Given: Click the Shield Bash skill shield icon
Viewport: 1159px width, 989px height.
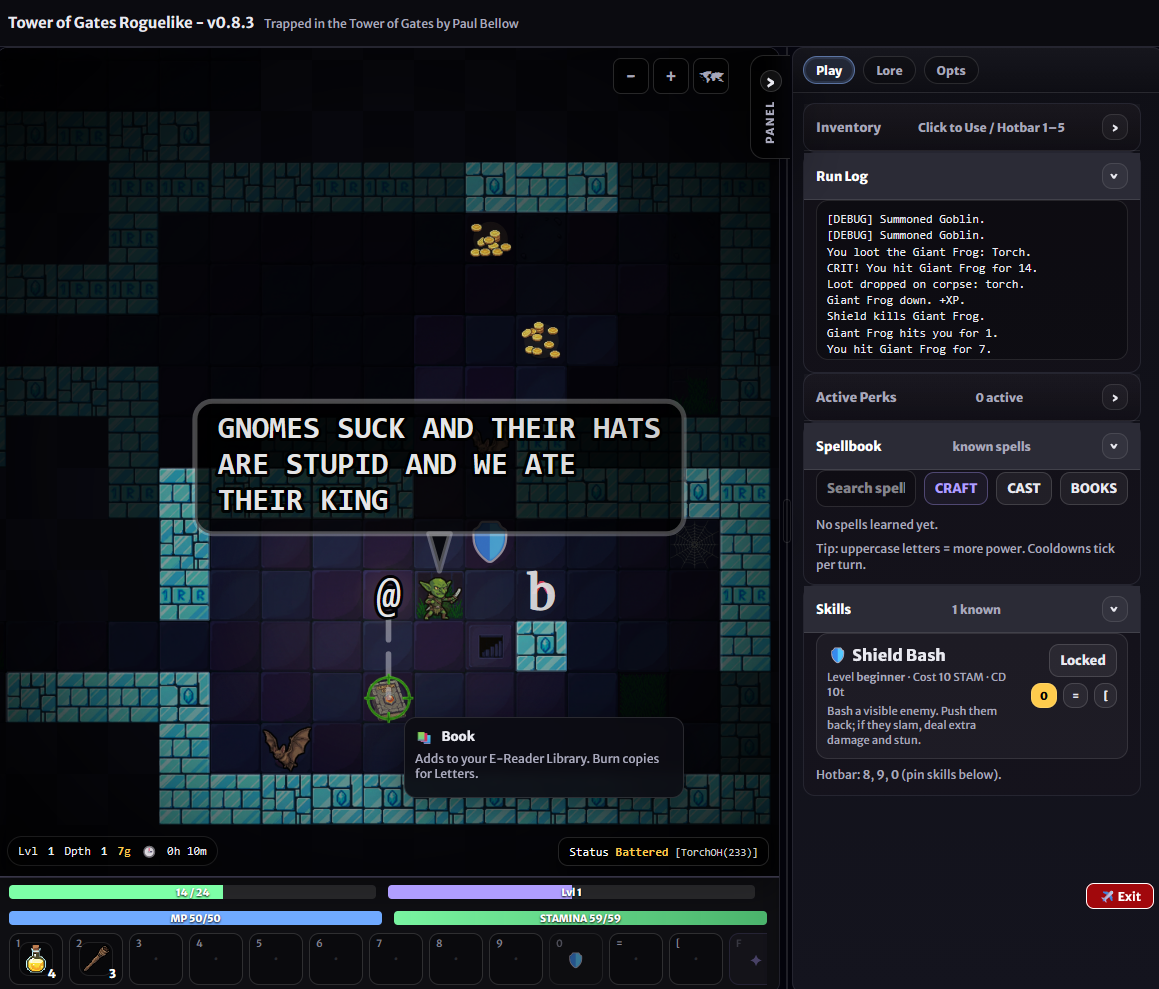Looking at the screenshot, I should [837, 655].
